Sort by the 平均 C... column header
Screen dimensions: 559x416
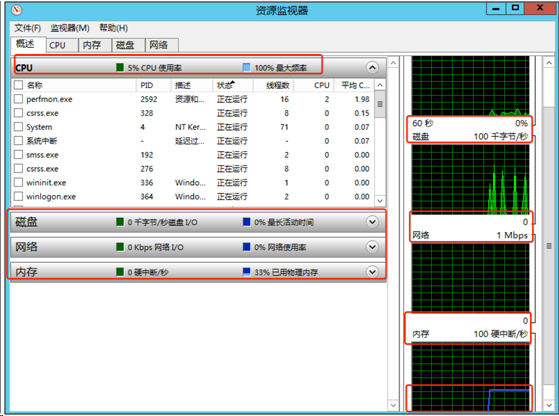354,85
